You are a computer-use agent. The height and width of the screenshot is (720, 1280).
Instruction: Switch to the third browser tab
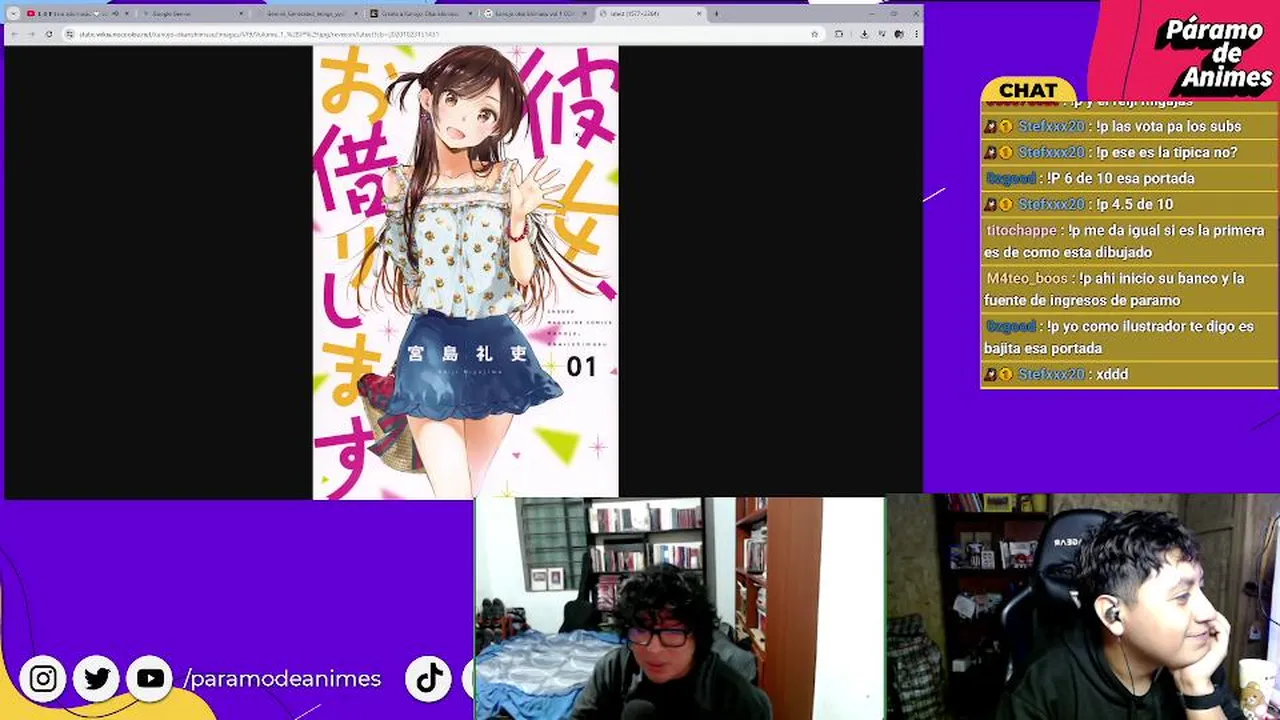305,14
